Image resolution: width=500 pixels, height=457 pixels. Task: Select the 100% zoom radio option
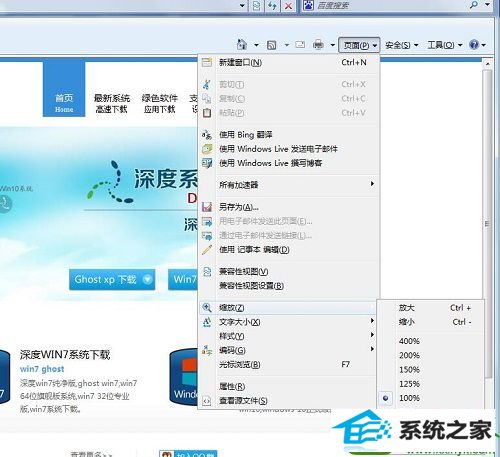[x=431, y=398]
